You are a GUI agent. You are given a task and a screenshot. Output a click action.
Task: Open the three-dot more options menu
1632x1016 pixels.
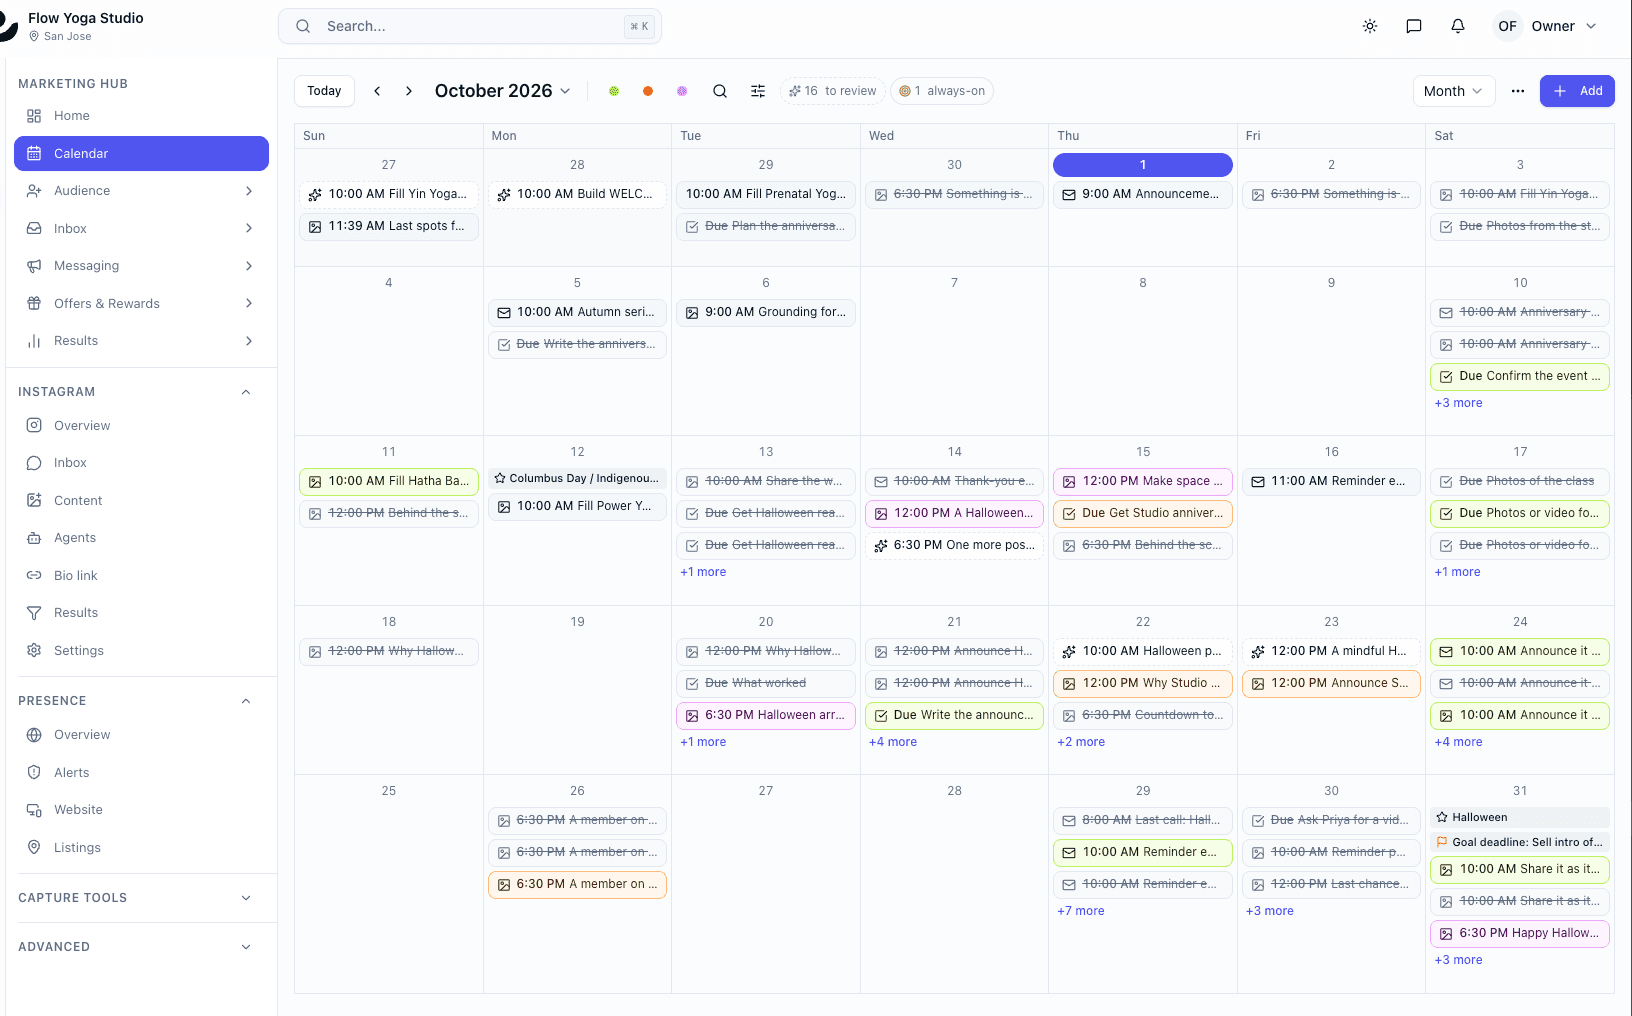point(1518,91)
